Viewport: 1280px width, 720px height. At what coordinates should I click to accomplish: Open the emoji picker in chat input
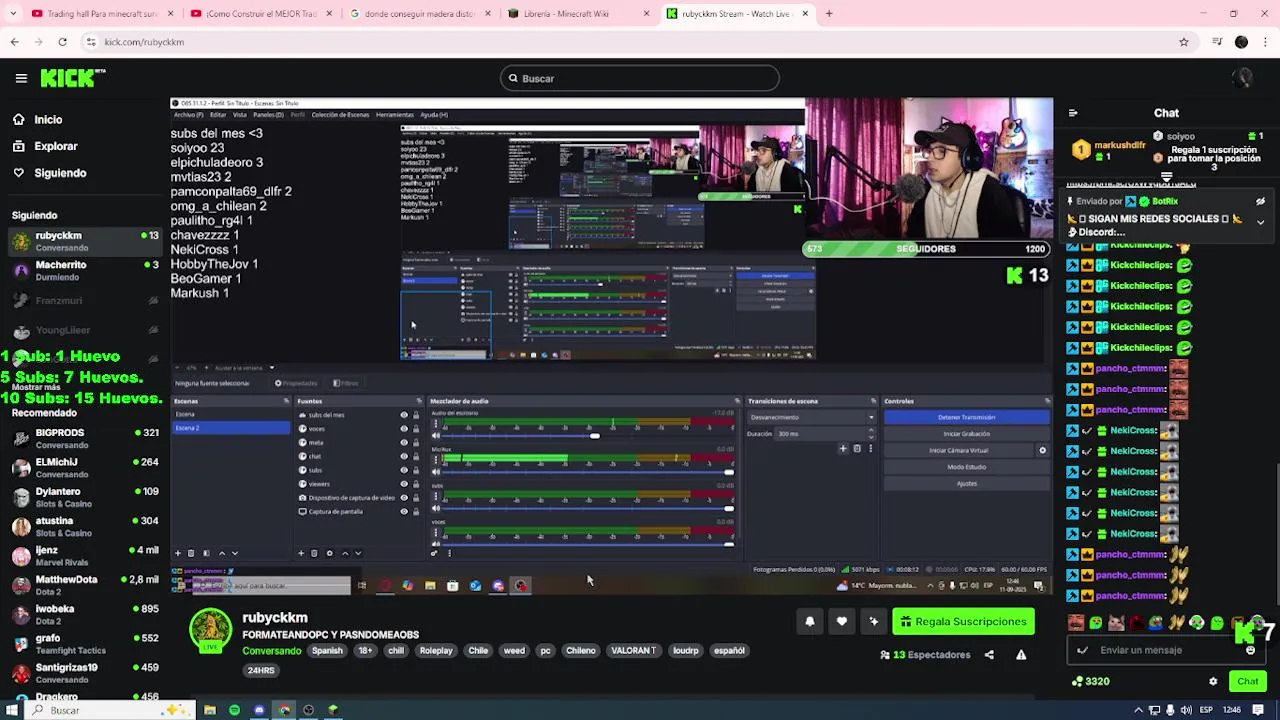tap(1250, 650)
